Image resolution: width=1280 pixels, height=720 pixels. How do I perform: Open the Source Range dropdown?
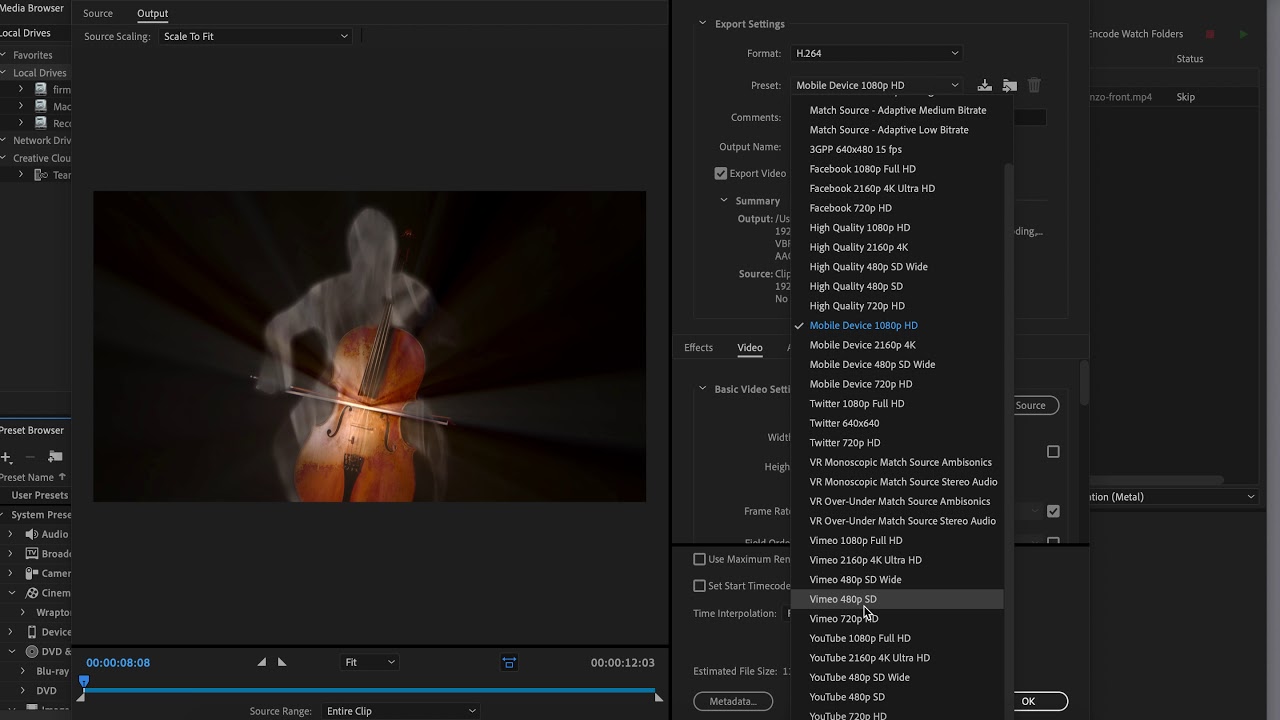(400, 711)
